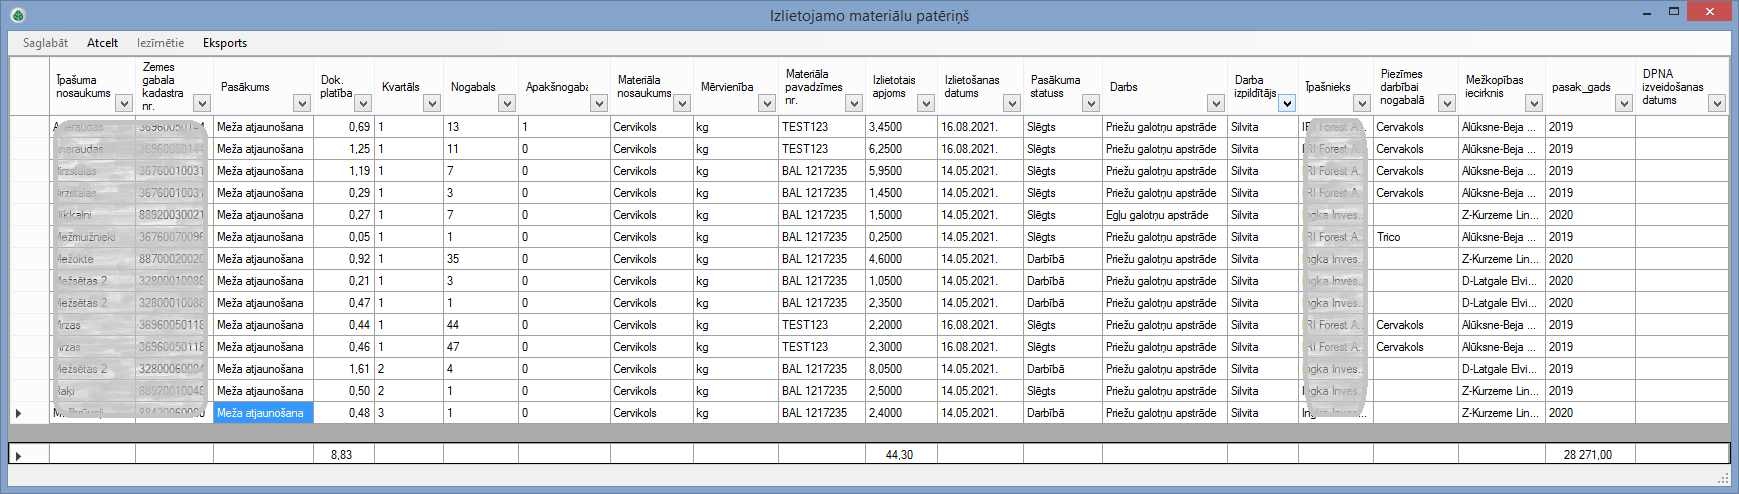Select the area cell 1,61
The height and width of the screenshot is (494, 1739).
click(x=344, y=369)
